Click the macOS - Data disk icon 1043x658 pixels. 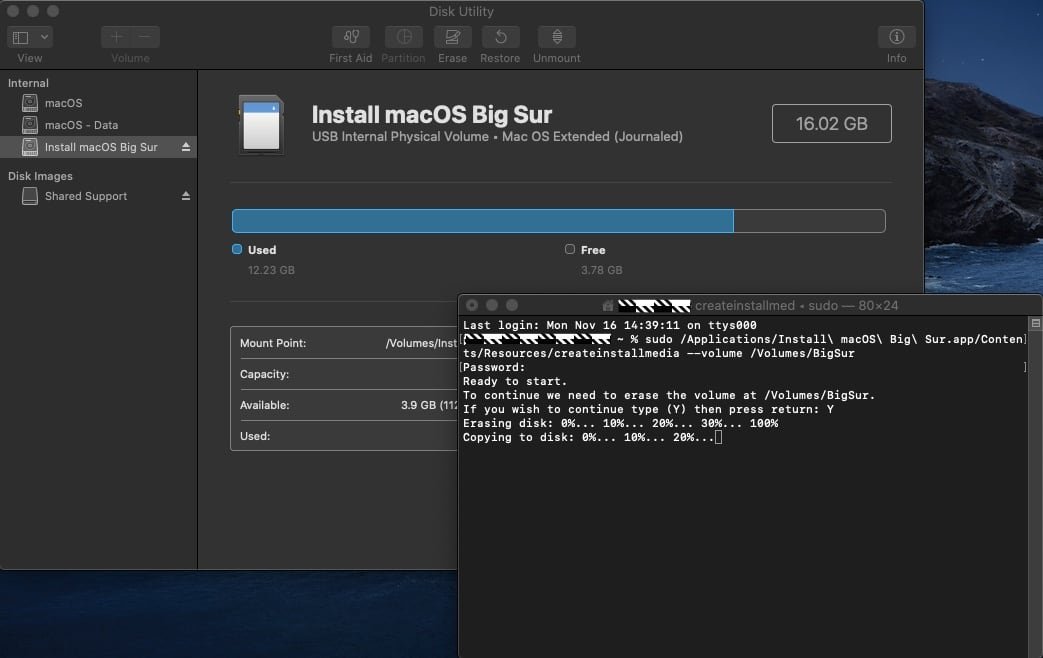[30, 125]
